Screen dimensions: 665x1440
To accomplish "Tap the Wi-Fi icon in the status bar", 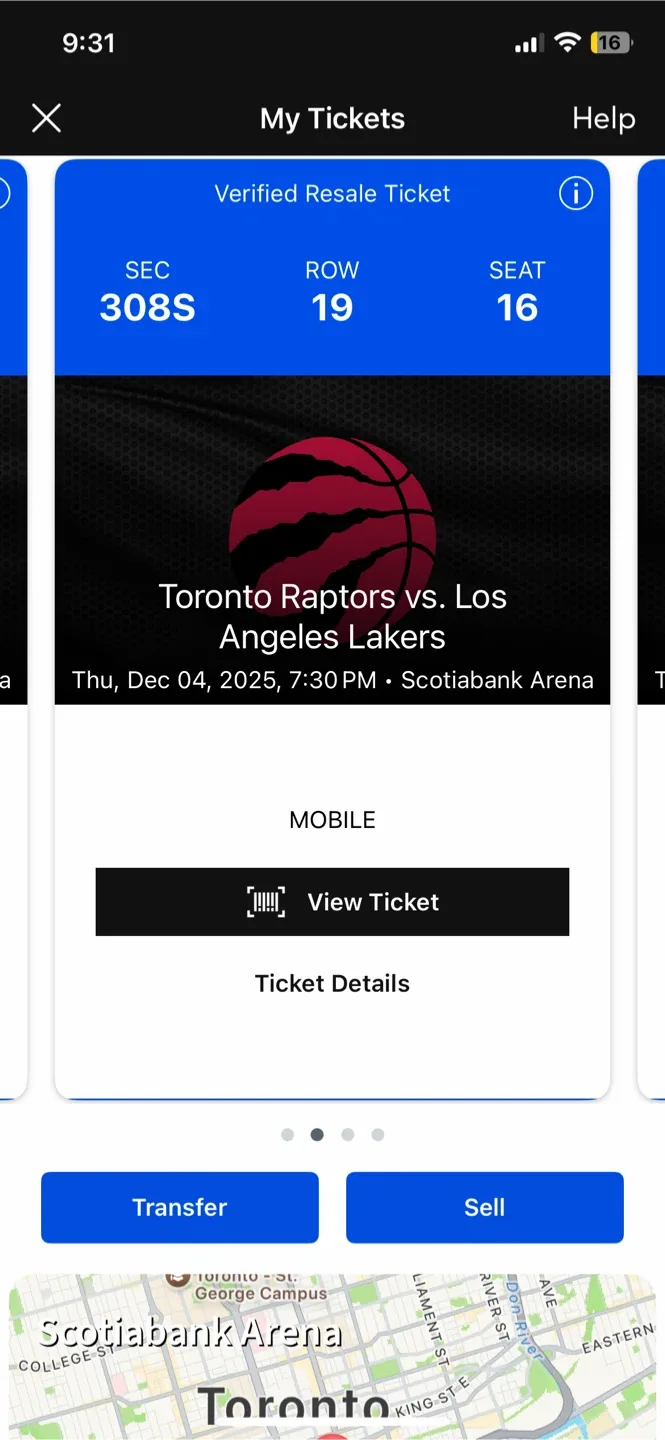I will (x=569, y=42).
